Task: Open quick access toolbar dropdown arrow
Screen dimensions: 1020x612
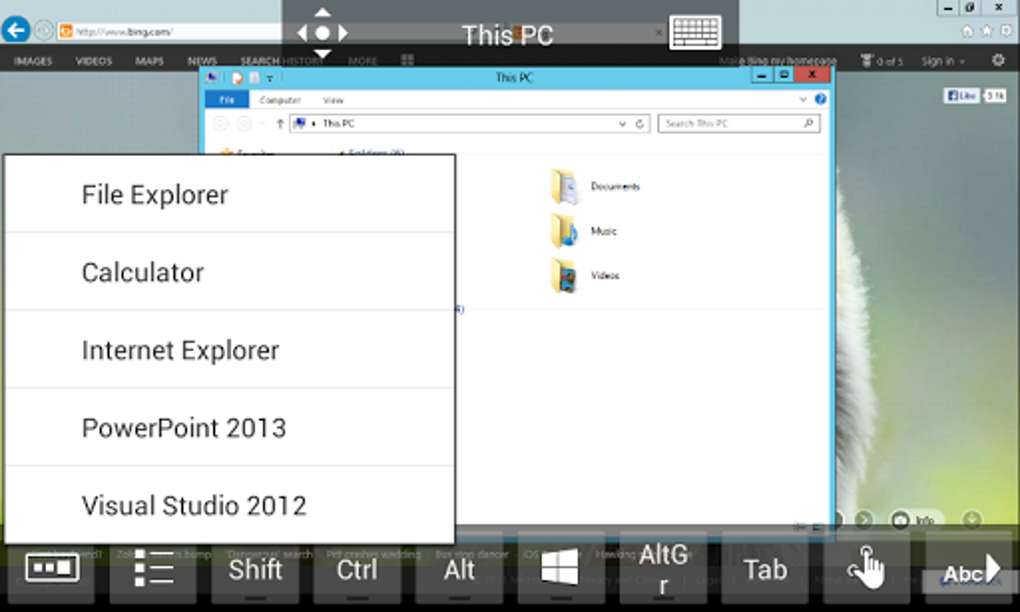Action: coord(270,79)
